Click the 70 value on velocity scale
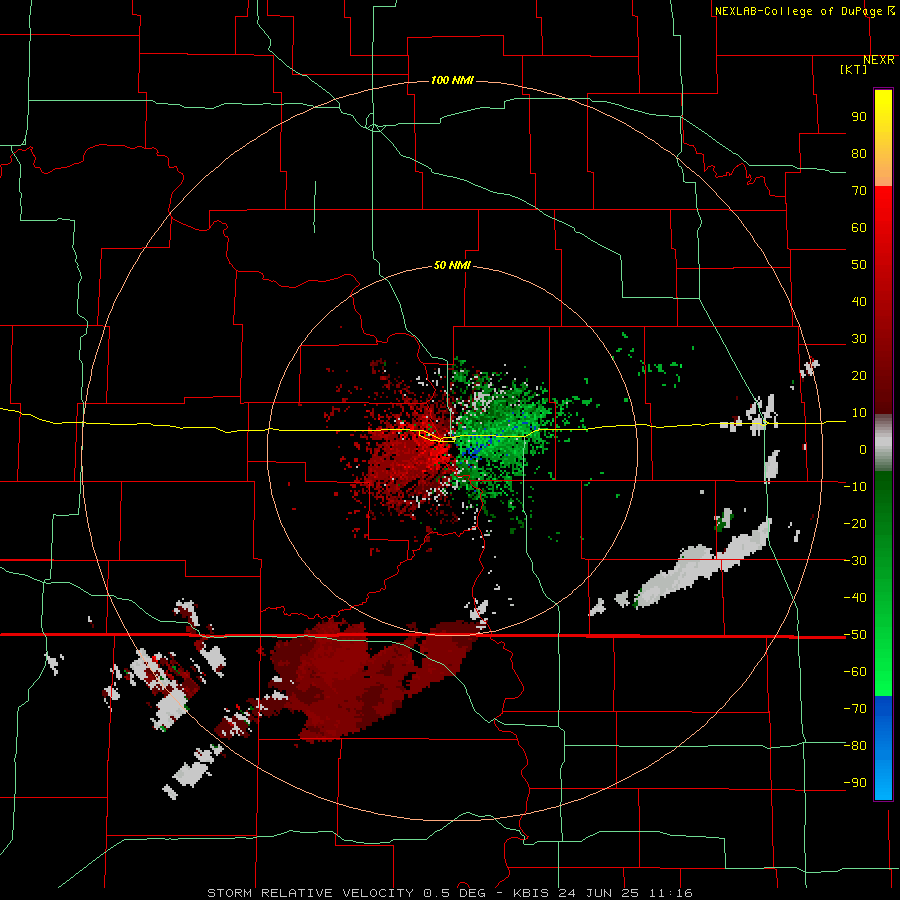Viewport: 900px width, 900px height. [859, 191]
